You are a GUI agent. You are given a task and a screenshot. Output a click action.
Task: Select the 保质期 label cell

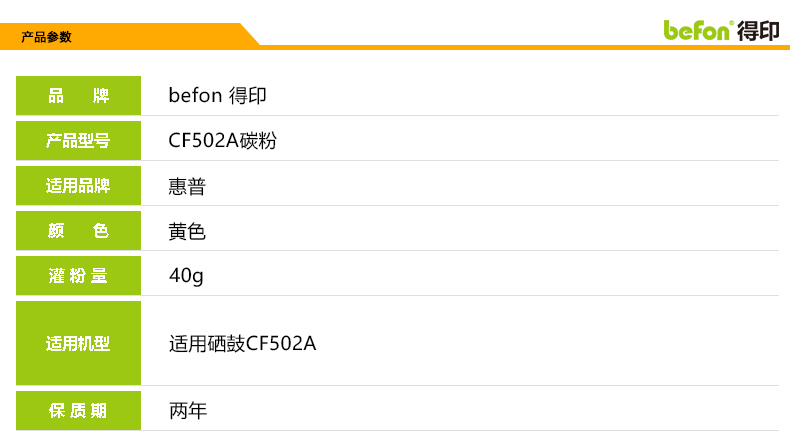click(78, 411)
